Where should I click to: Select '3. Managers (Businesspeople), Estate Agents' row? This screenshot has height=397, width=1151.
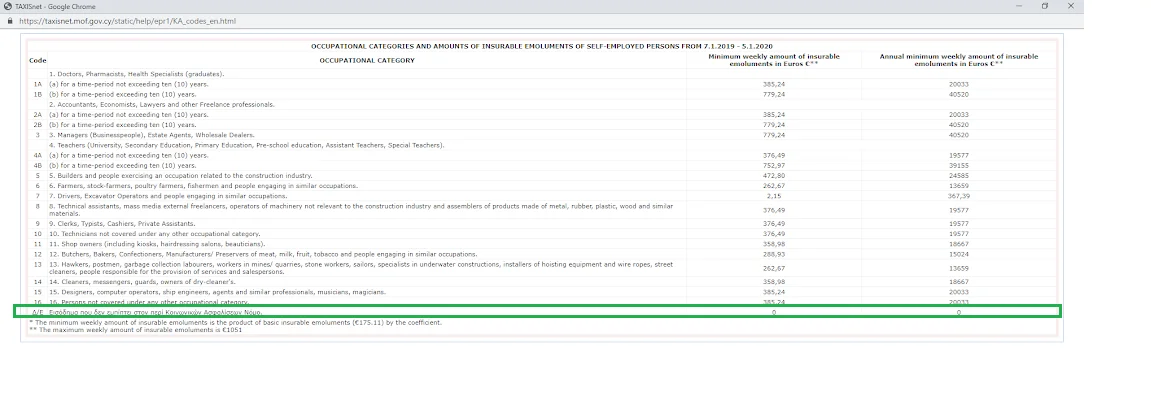(x=151, y=135)
